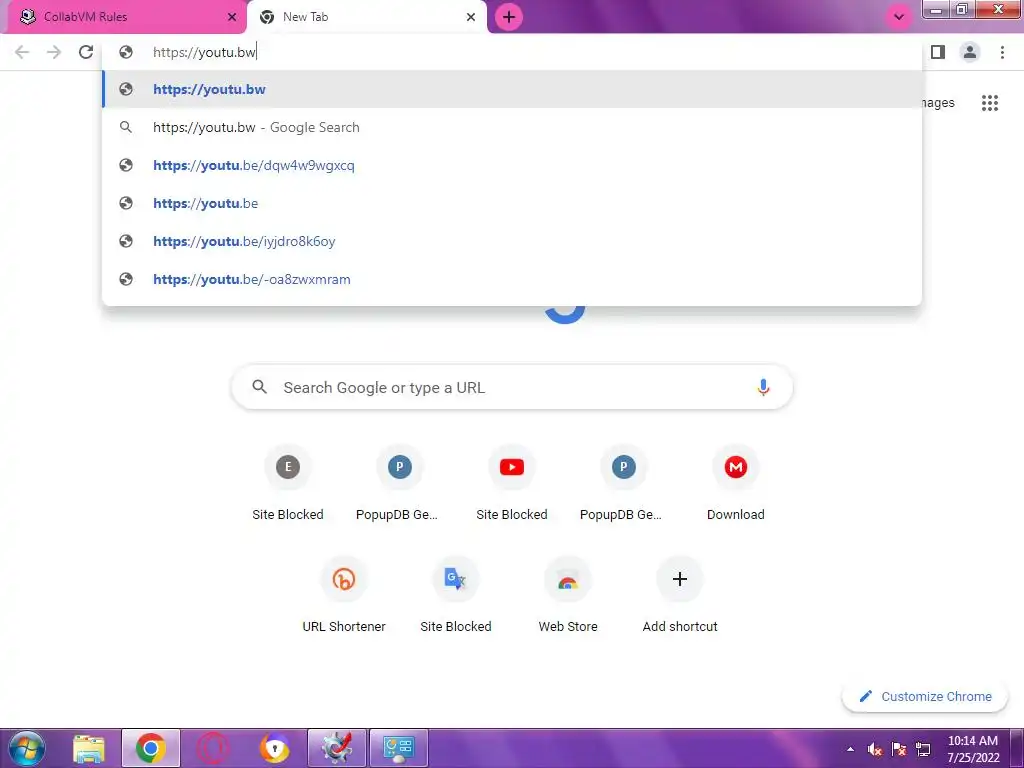This screenshot has height=768, width=1024.
Task: Close the New Tab tab
Action: 471,17
